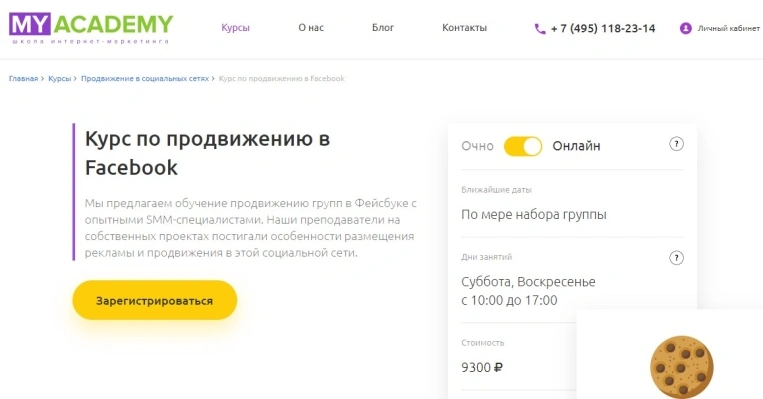
Task: Open Личный кабинет link
Action: 728,28
